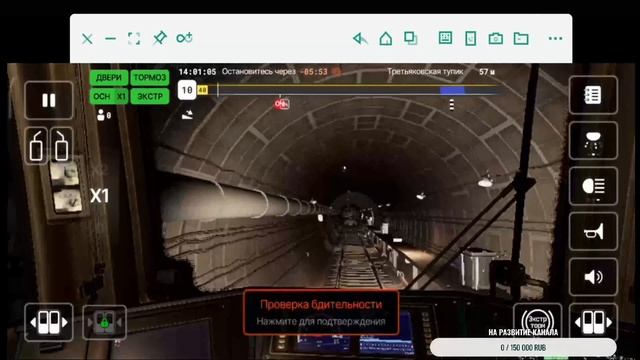Click the 14:01:05 clock display
This screenshot has width=640, height=360.
(x=197, y=72)
